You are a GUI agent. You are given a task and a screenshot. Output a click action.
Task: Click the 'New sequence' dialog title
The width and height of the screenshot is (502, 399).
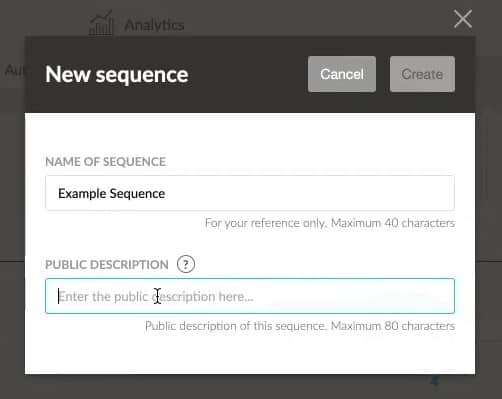coord(117,74)
